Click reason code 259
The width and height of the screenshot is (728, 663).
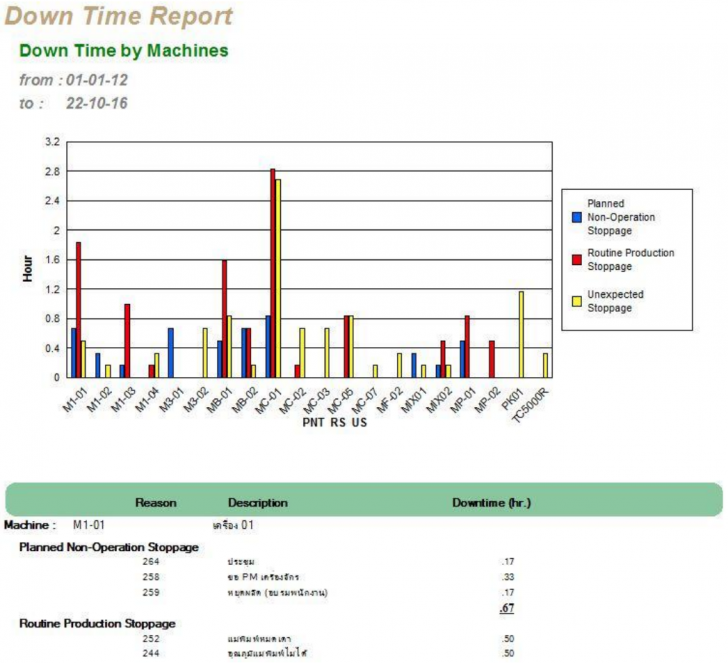coord(151,592)
